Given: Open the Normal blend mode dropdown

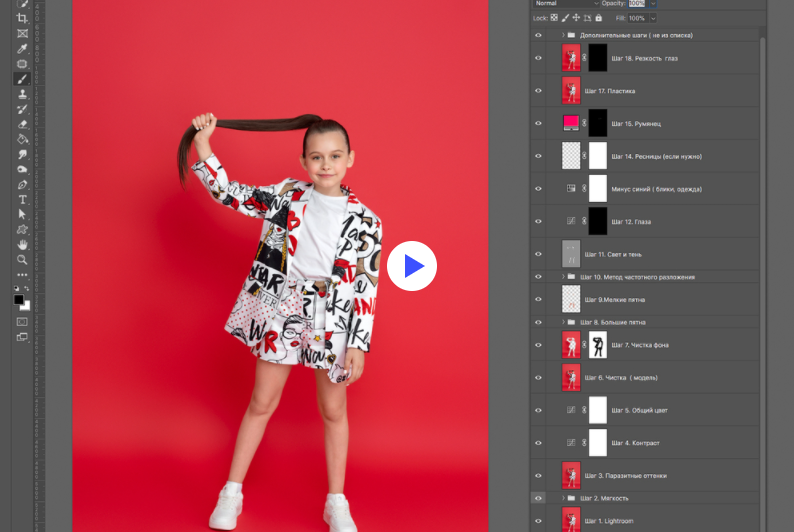Looking at the screenshot, I should point(565,4).
